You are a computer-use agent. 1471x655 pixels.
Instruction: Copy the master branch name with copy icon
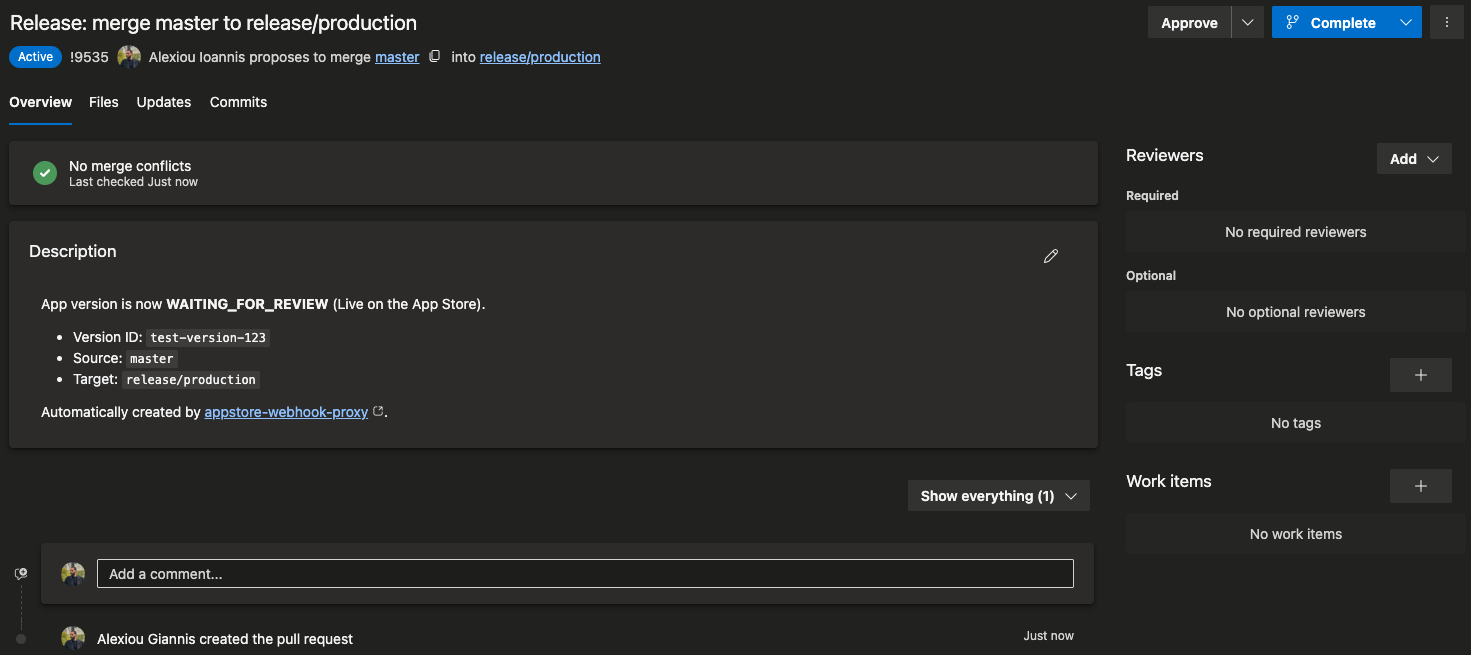(434, 57)
